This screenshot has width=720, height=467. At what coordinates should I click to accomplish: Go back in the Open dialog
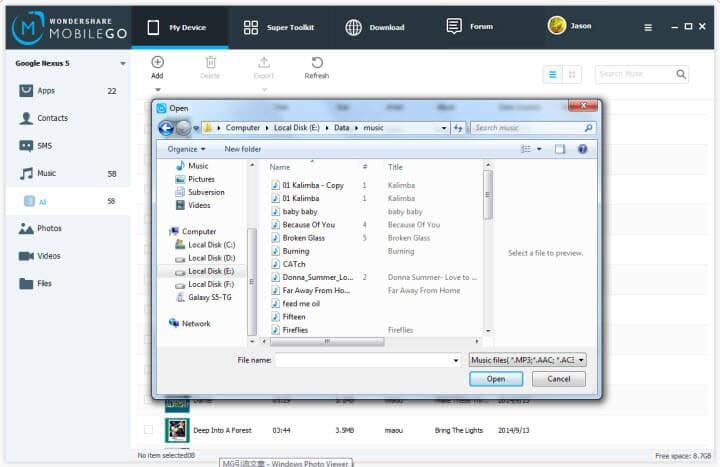point(166,128)
